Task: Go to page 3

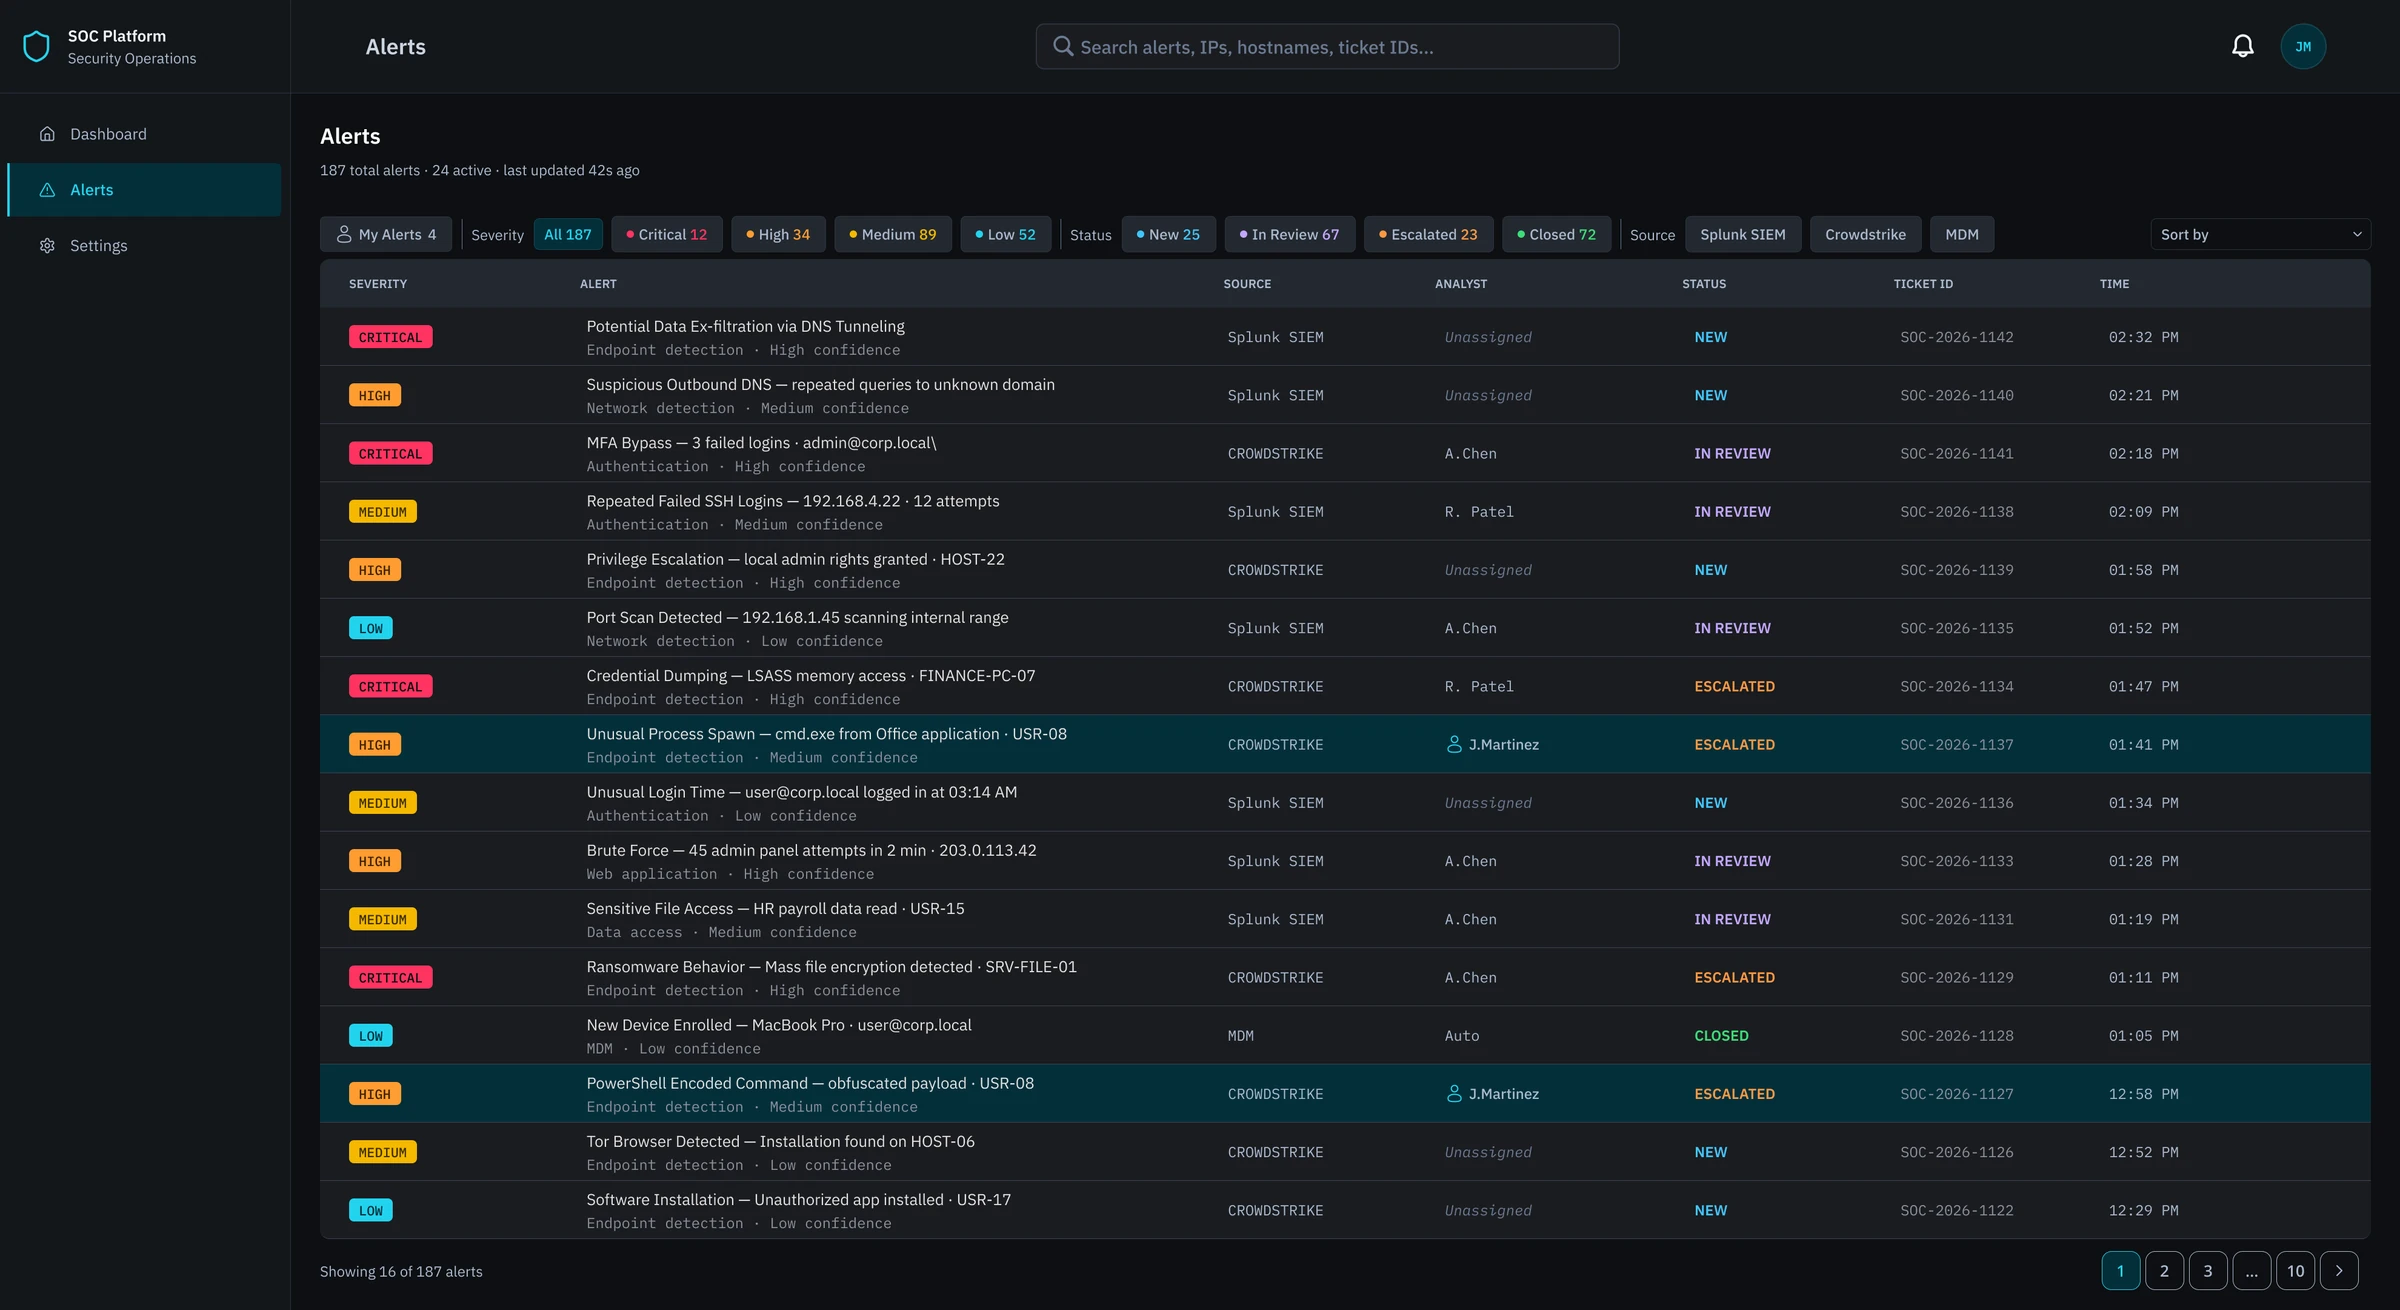Action: [2208, 1270]
